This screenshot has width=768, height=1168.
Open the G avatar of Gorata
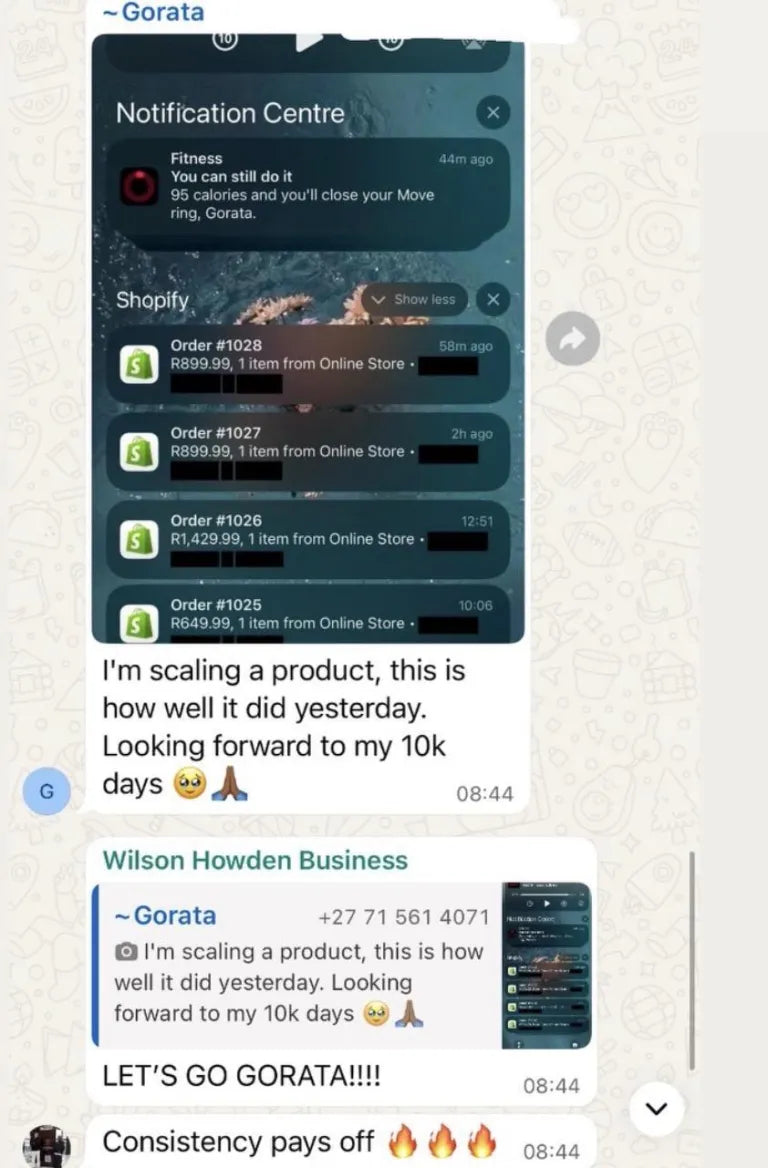46,791
